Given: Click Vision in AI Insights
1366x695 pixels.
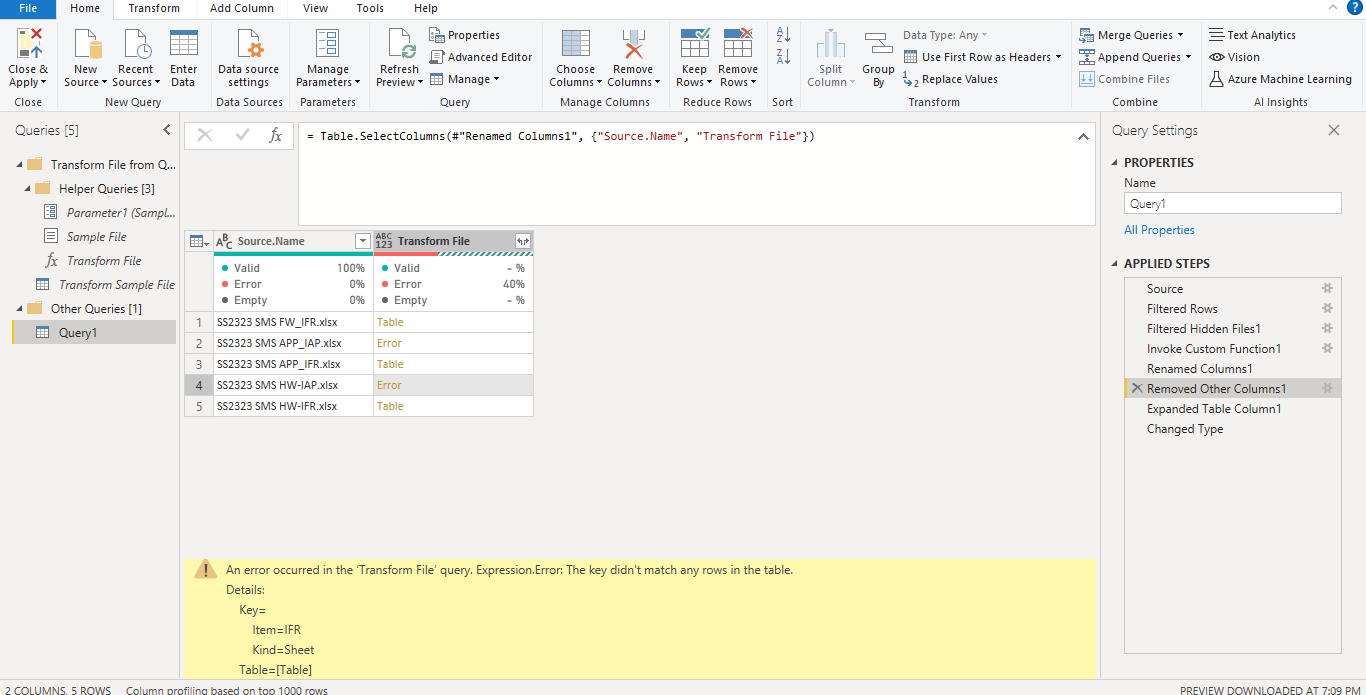Looking at the screenshot, I should coord(1235,57).
